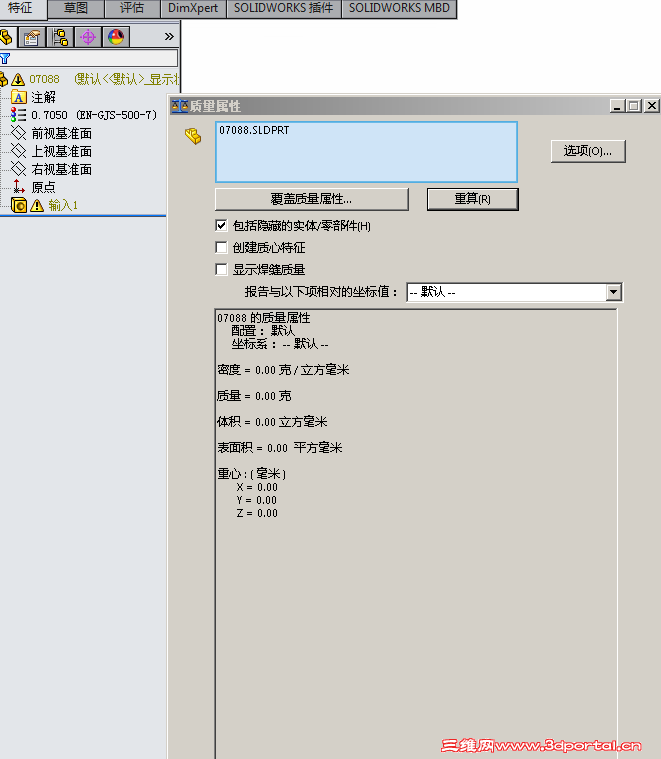Screen dimensions: 661x759
Task: Switch to the 草图 tab
Action: [76, 8]
